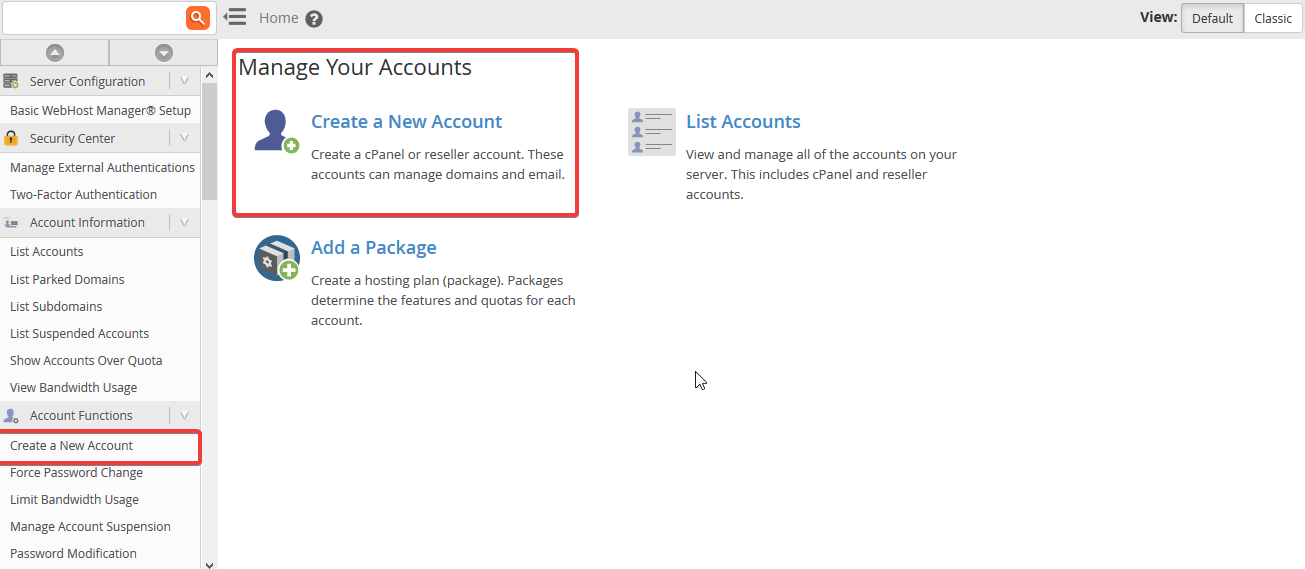Viewport: 1305px width, 569px height.
Task: Collapse the Account Functions section chevron
Action: pos(184,415)
